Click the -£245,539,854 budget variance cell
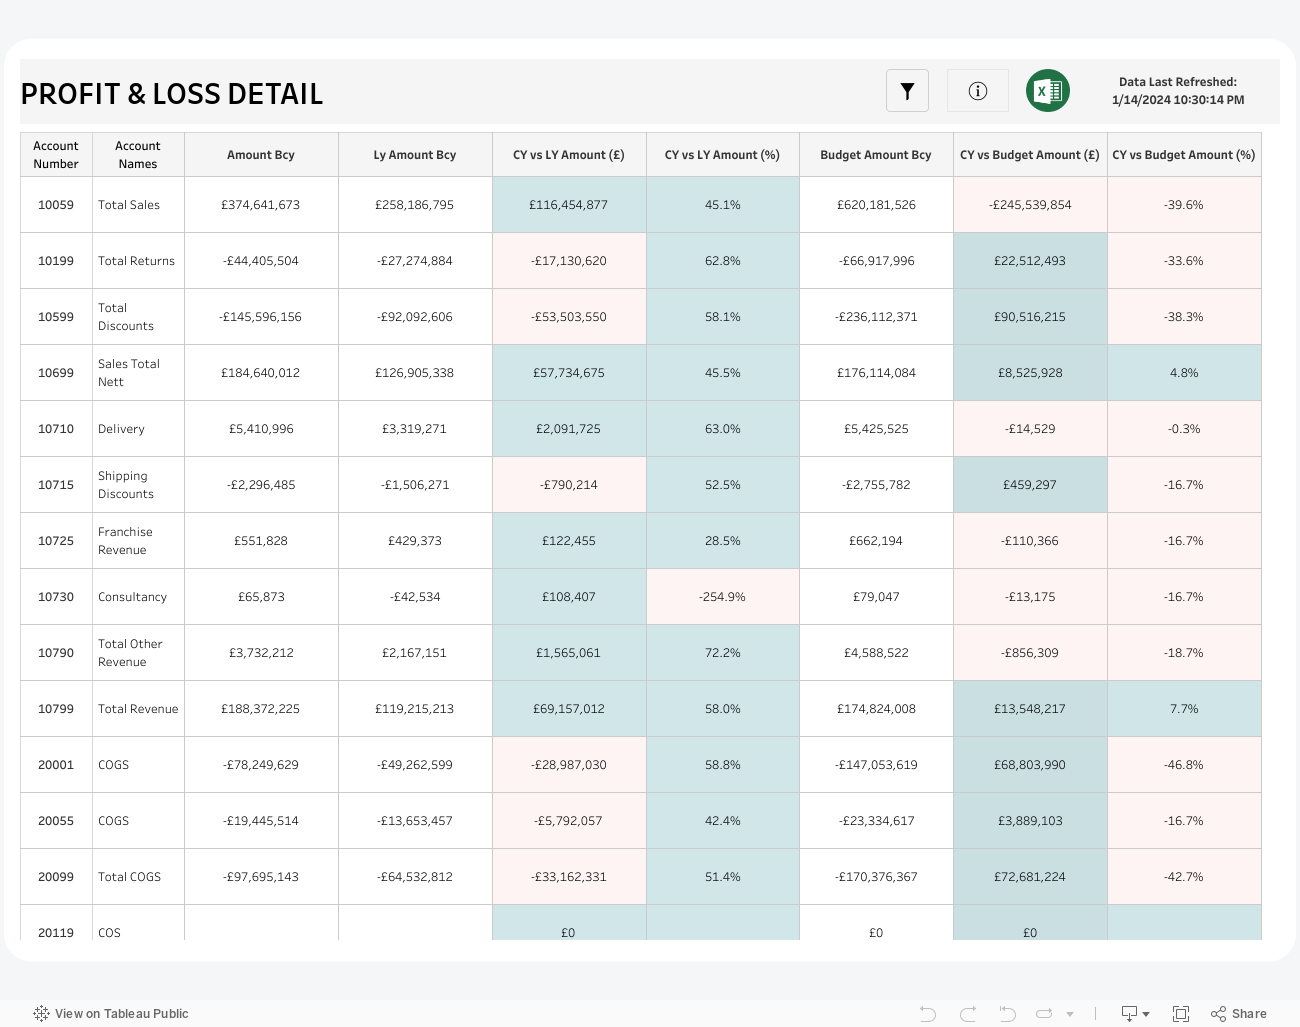Viewport: 1300px width, 1027px height. (1030, 205)
